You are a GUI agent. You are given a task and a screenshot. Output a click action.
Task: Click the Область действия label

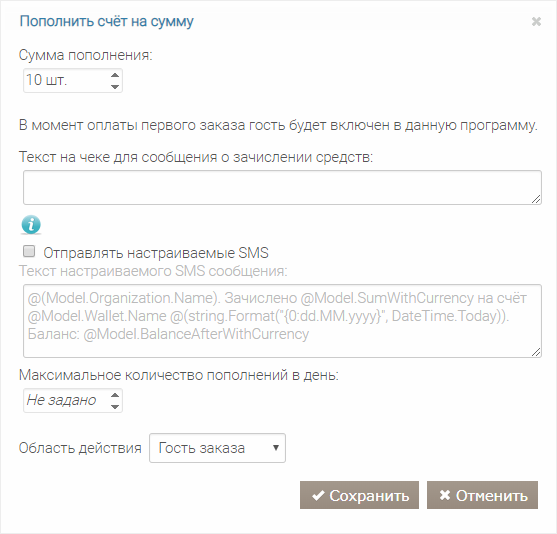[x=80, y=448]
